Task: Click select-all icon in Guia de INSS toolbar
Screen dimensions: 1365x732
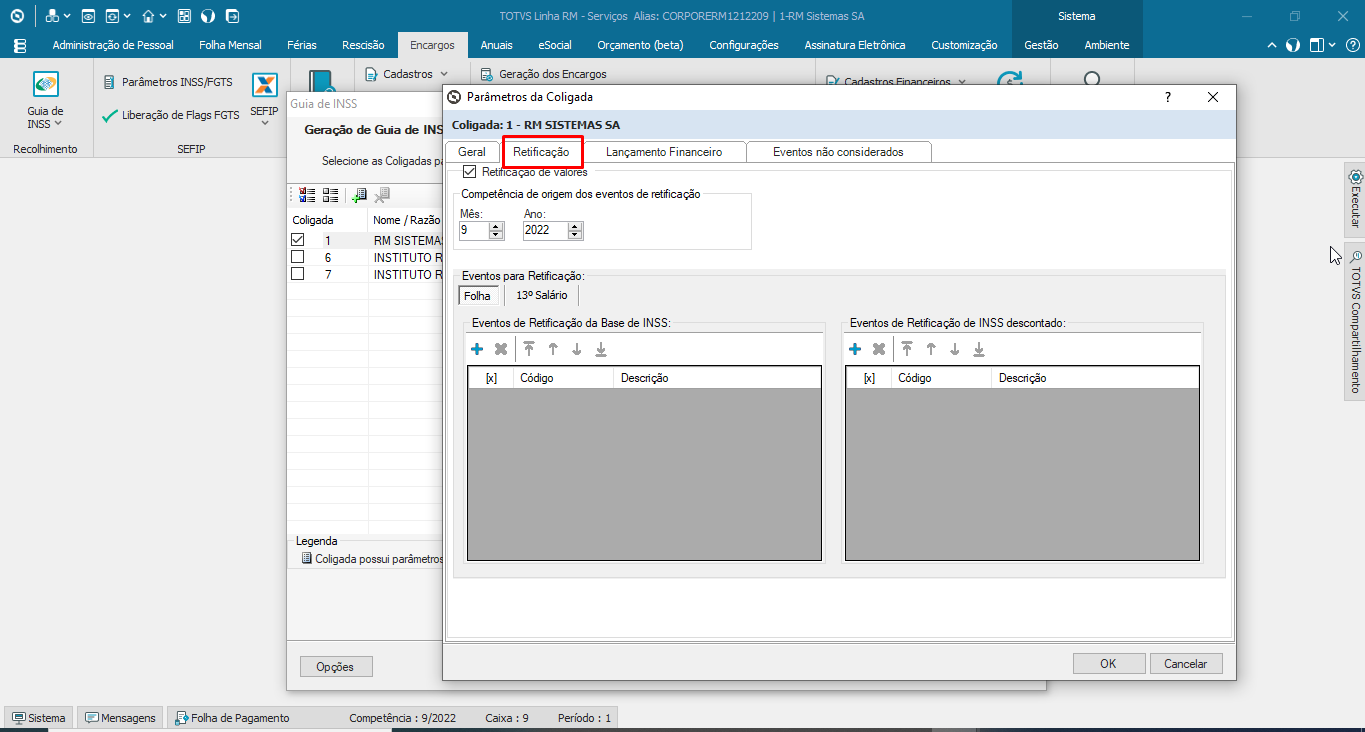Action: click(307, 196)
